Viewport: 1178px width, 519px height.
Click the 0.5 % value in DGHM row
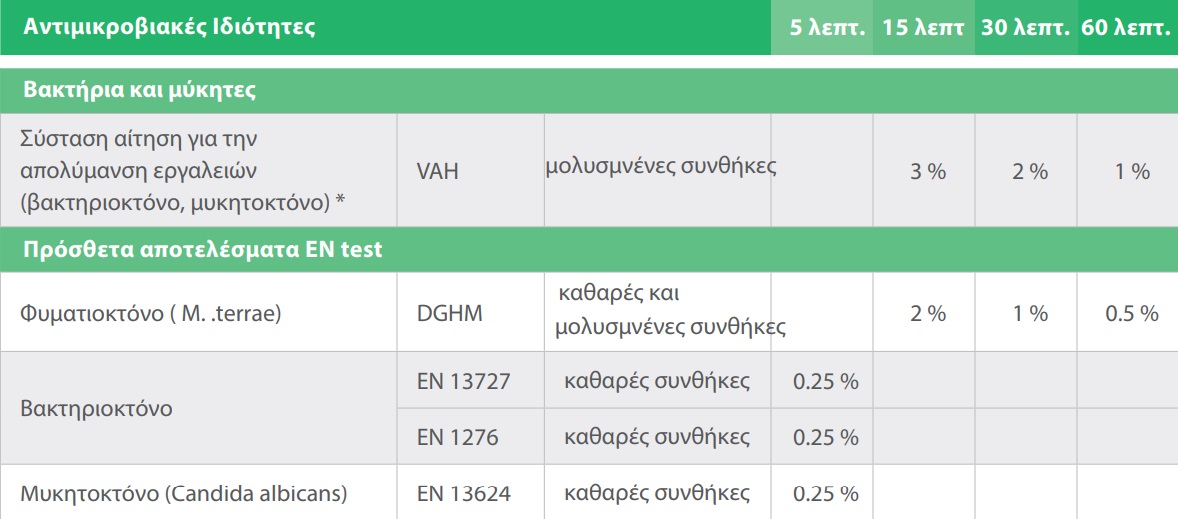[1131, 313]
